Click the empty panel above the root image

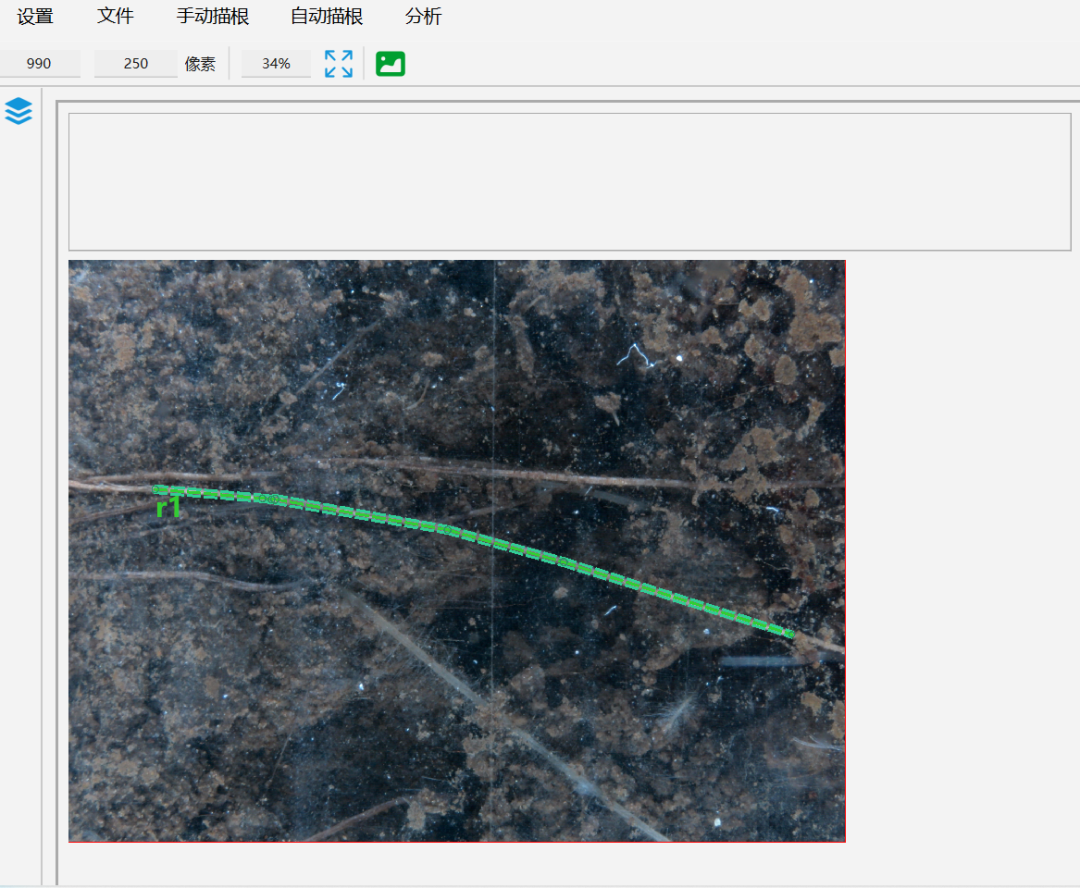coord(569,181)
